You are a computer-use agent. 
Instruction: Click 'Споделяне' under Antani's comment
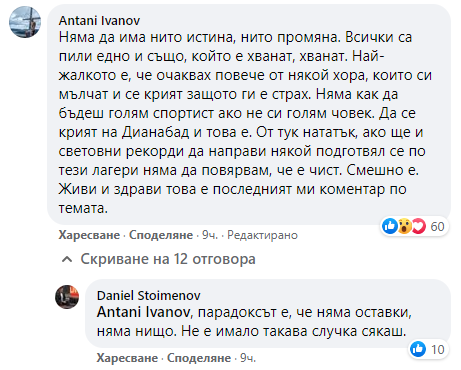point(161,235)
